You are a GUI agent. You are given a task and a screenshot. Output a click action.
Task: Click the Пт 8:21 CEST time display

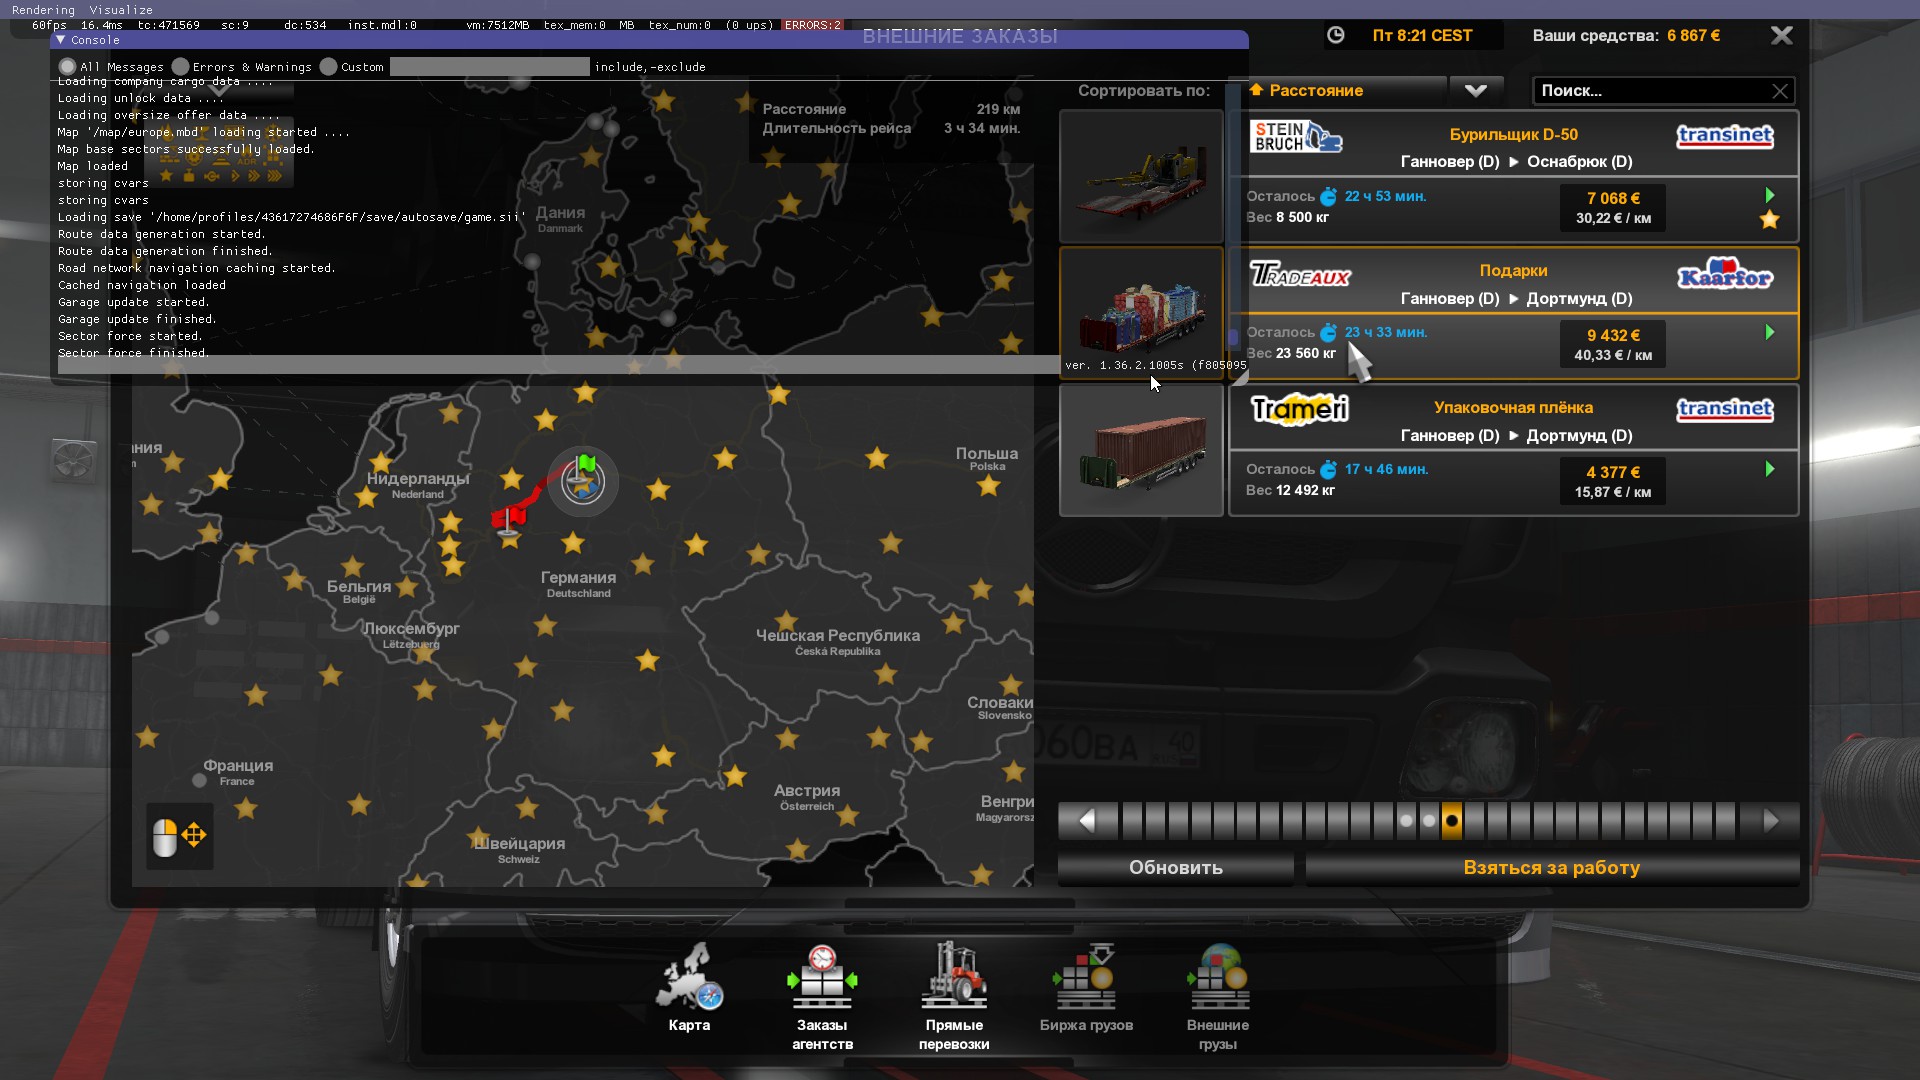(1422, 35)
